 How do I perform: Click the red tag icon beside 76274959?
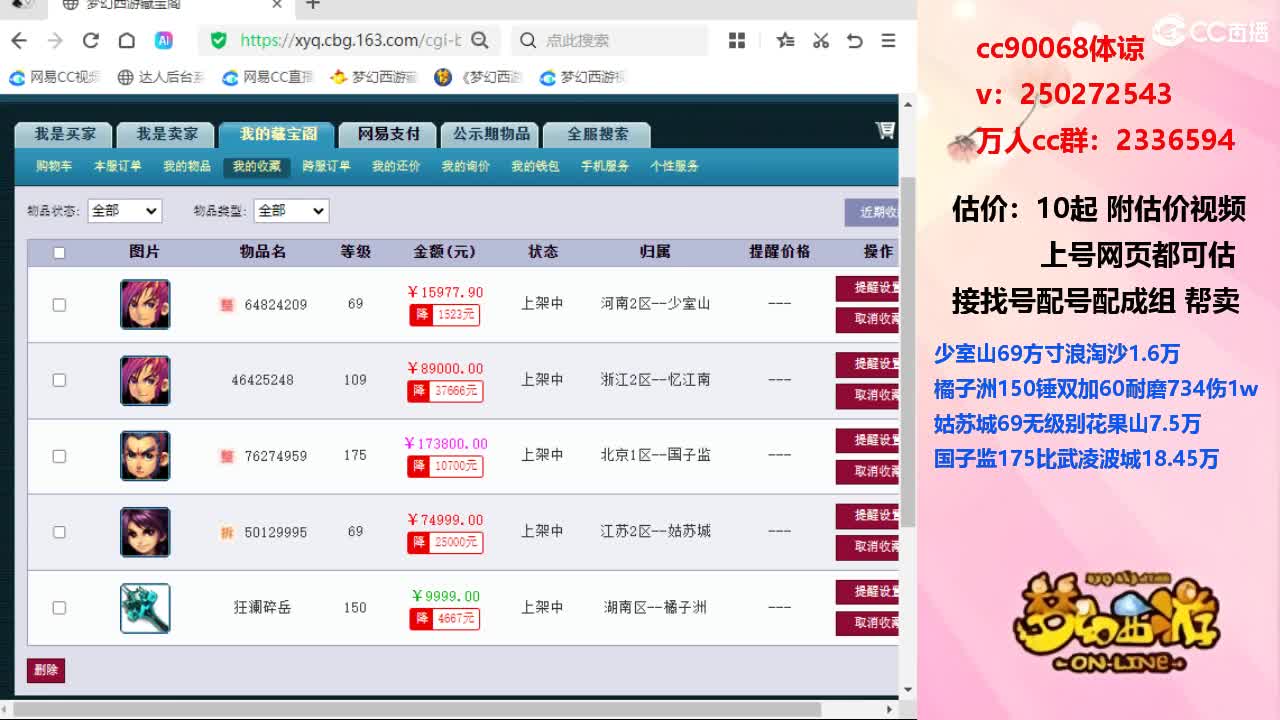[x=227, y=456]
